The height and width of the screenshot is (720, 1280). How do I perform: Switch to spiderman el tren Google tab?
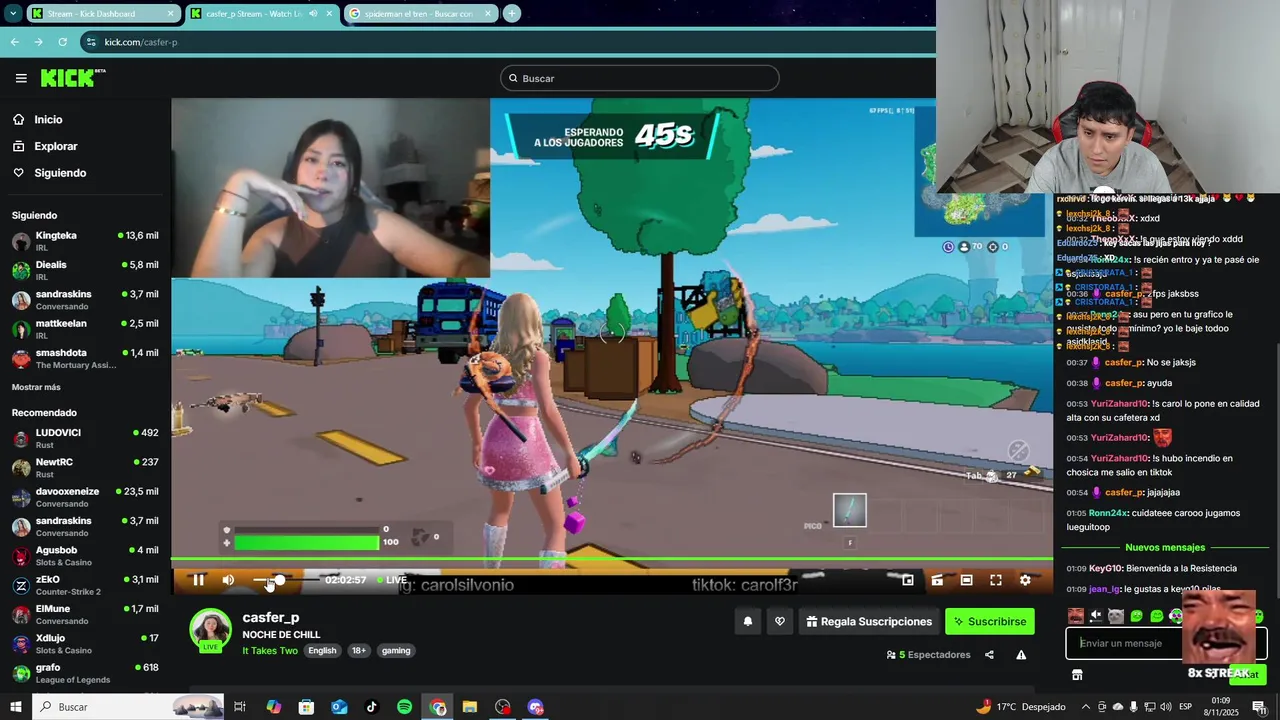click(419, 14)
